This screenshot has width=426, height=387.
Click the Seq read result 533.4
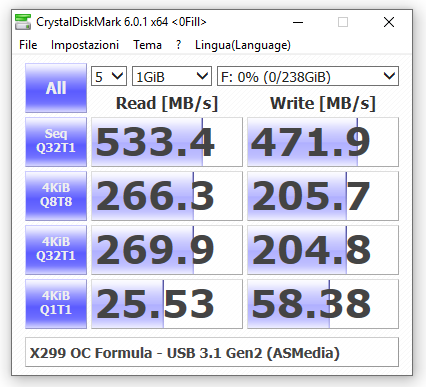tap(167, 142)
